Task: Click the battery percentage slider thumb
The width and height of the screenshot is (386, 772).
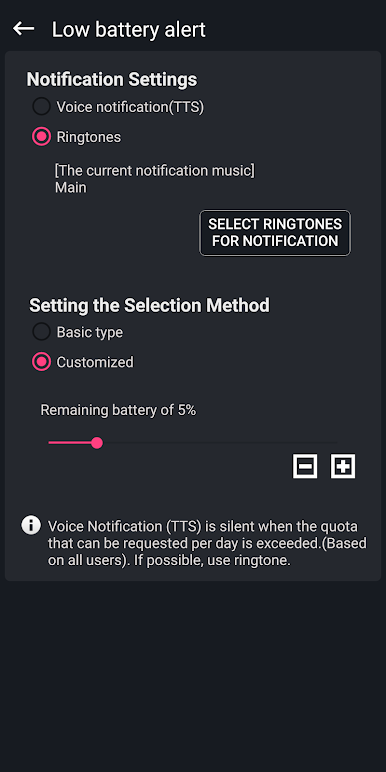Action: coord(97,443)
